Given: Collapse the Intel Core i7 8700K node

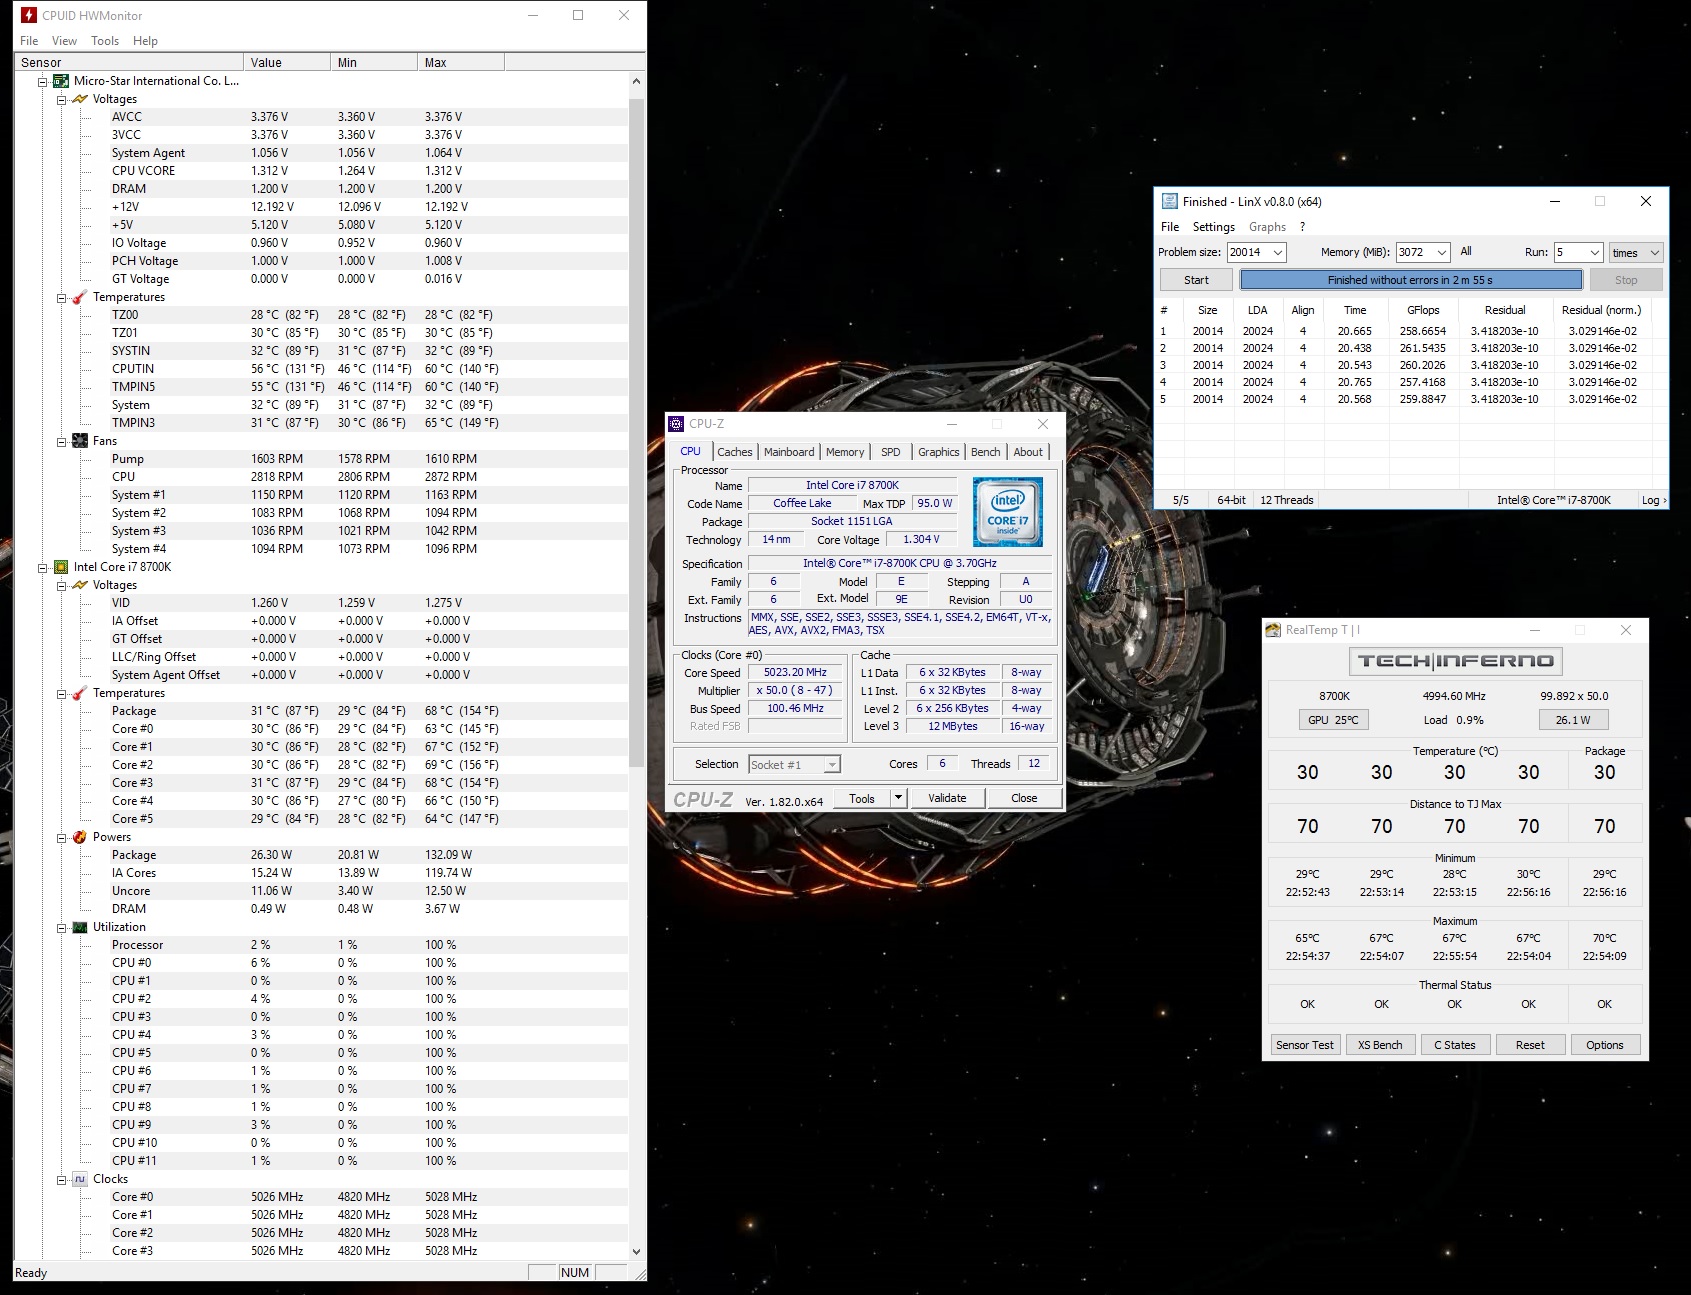Looking at the screenshot, I should coord(43,568).
